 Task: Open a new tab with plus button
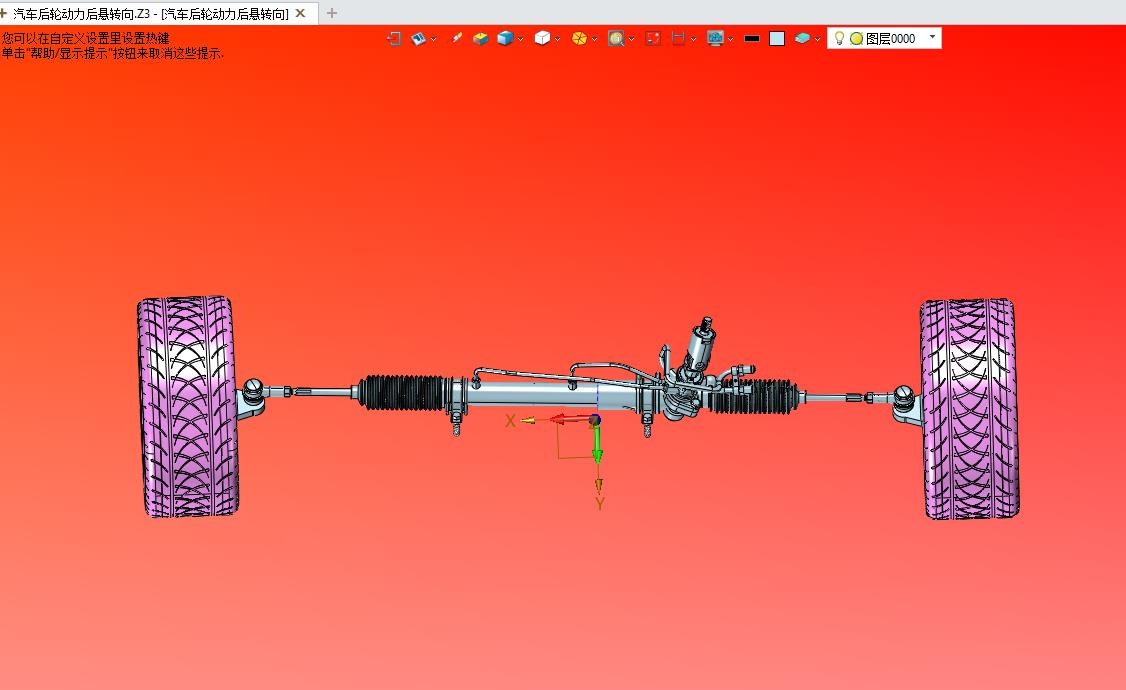tap(332, 13)
